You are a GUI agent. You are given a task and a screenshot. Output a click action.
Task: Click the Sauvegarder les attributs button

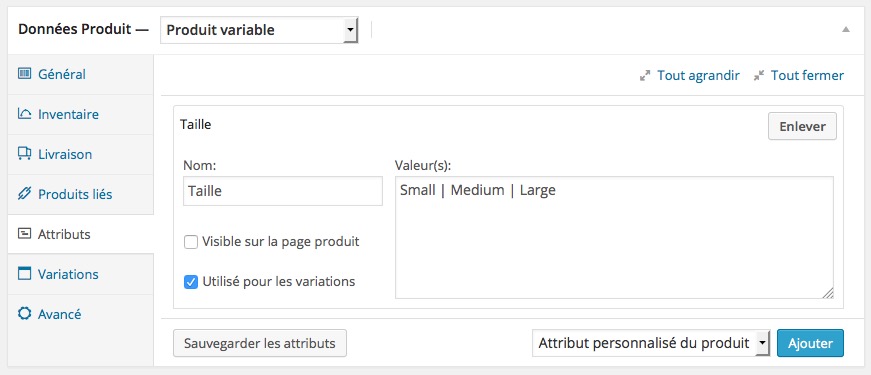(x=260, y=343)
